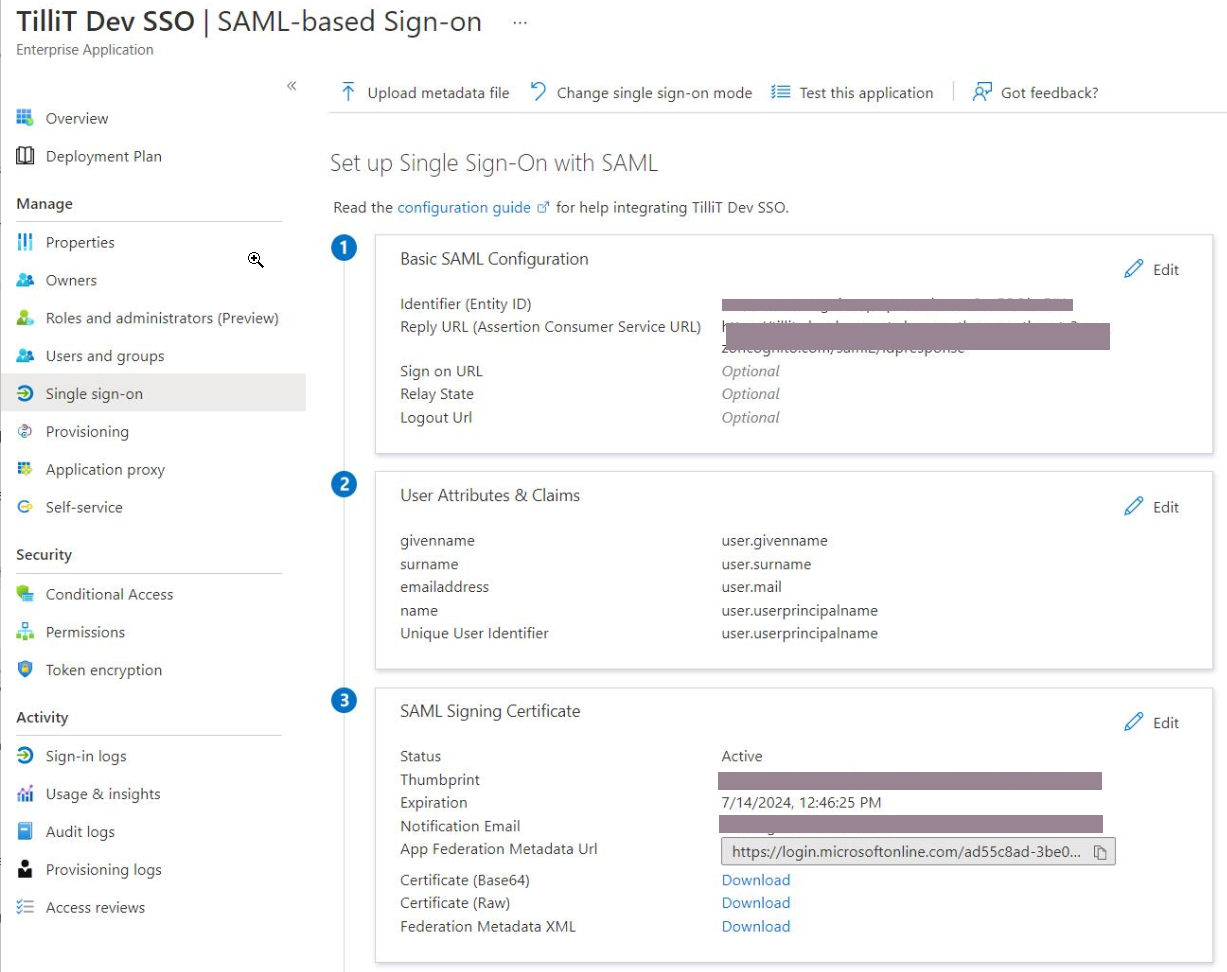Image resolution: width=1227 pixels, height=972 pixels.
Task: Click the Got feedback person icon
Action: (982, 93)
